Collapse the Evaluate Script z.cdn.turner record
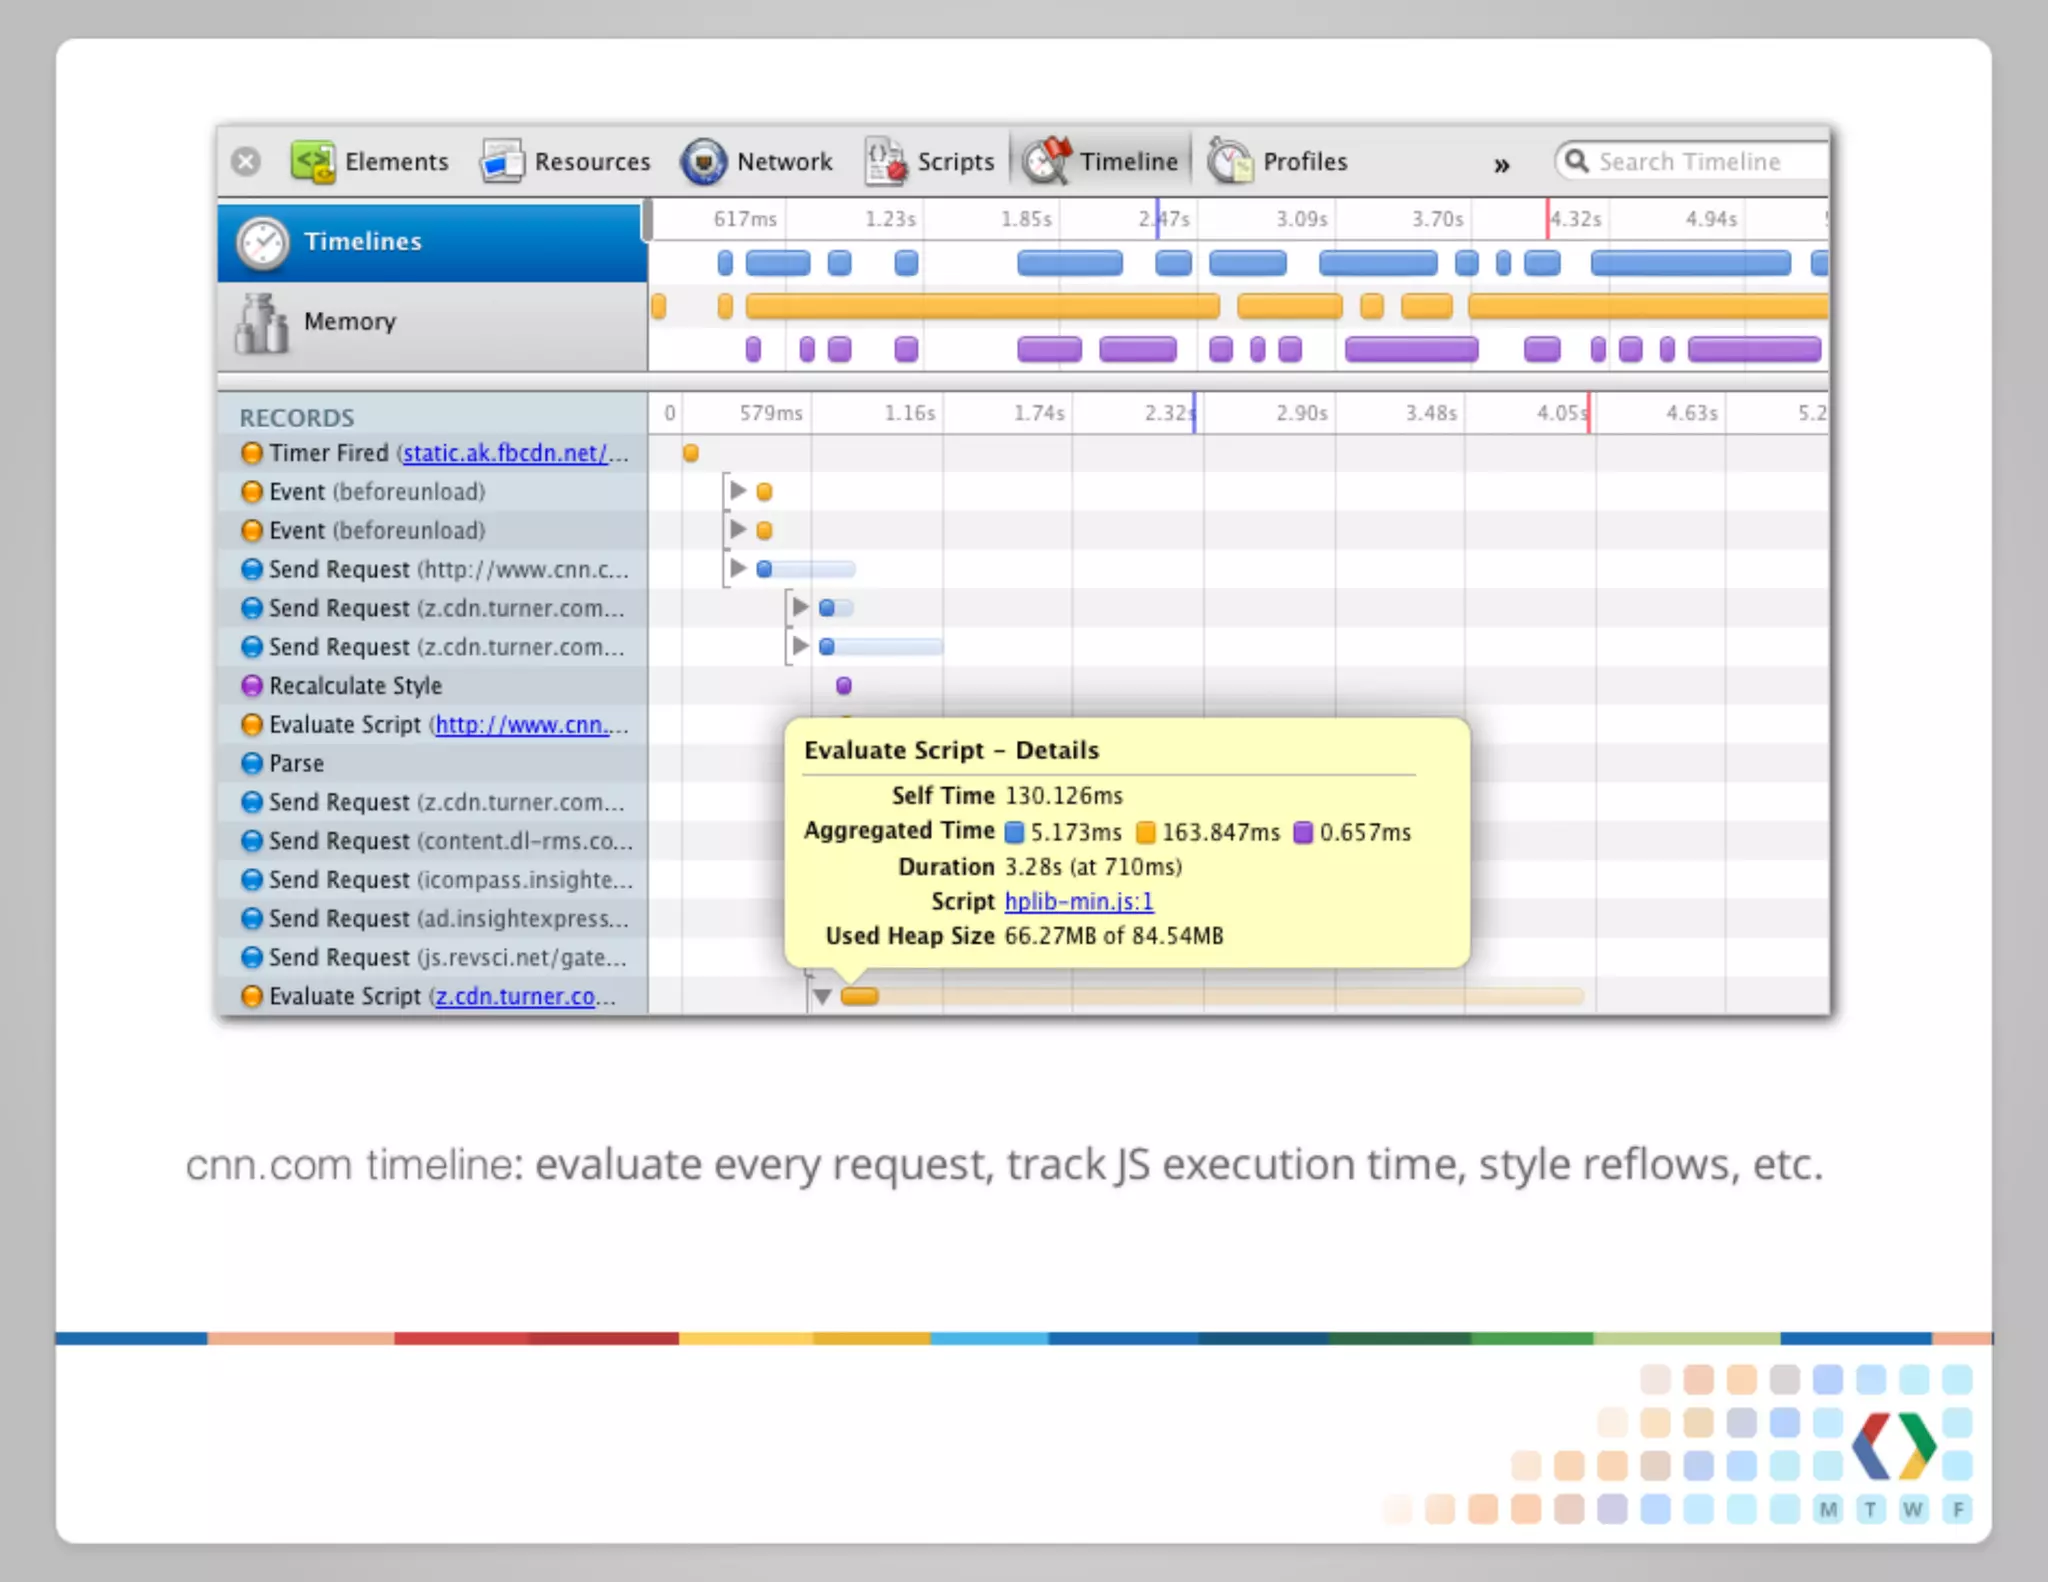The width and height of the screenshot is (2048, 1582). click(x=822, y=996)
